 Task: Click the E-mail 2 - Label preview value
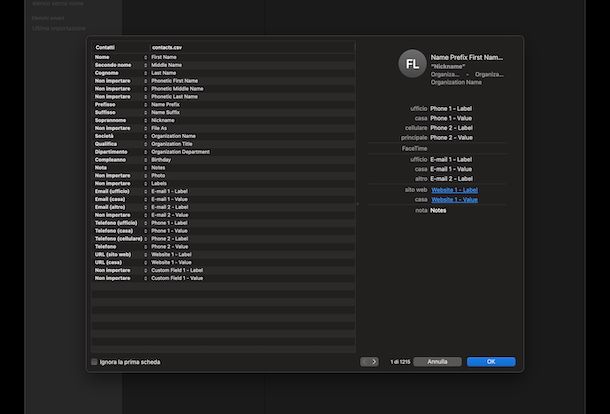451,179
